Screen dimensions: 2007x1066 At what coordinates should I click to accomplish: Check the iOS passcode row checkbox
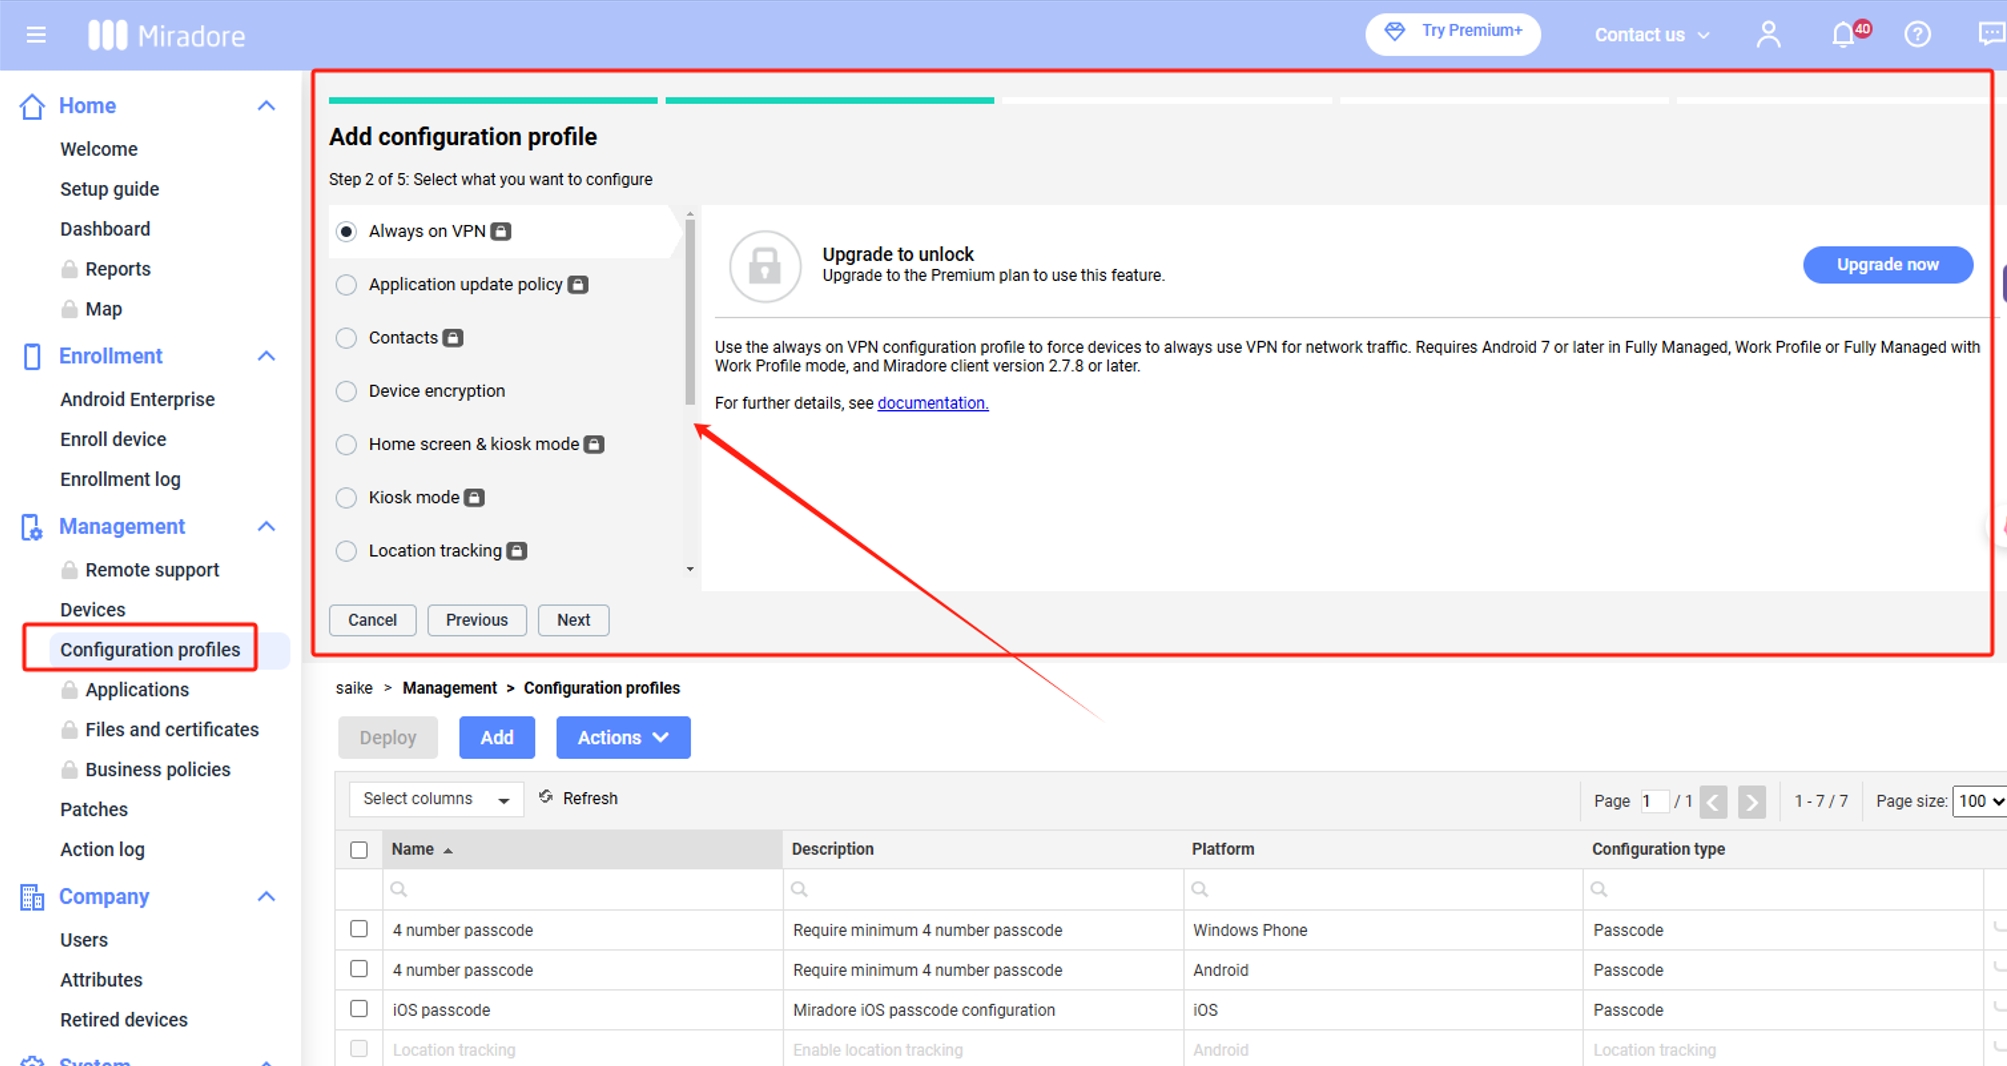359,1009
